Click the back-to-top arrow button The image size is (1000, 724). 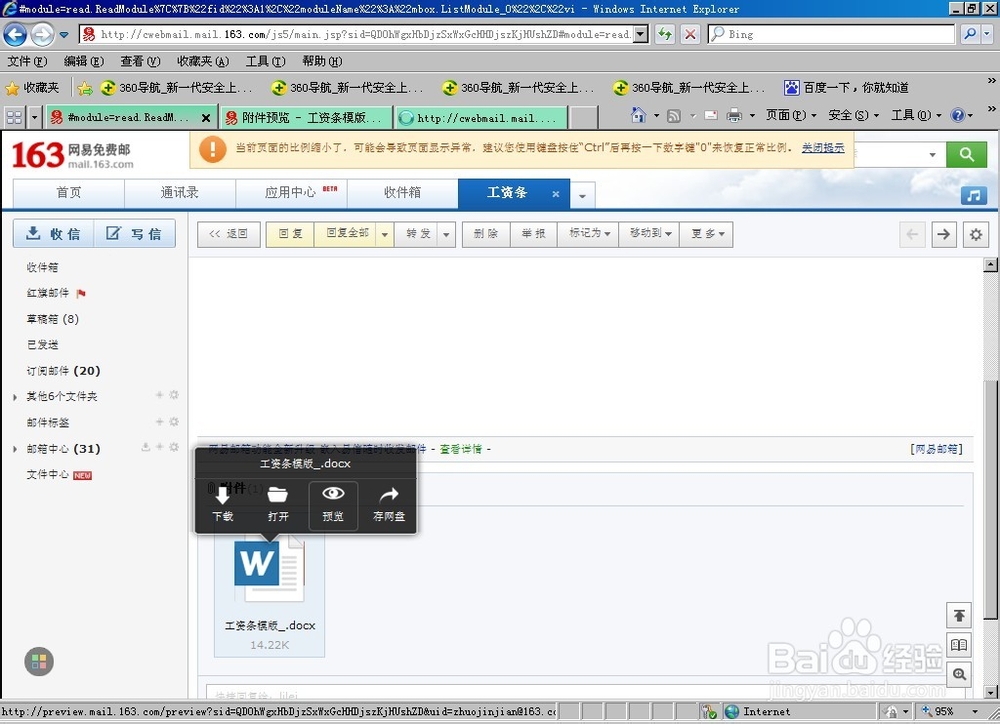(x=959, y=616)
